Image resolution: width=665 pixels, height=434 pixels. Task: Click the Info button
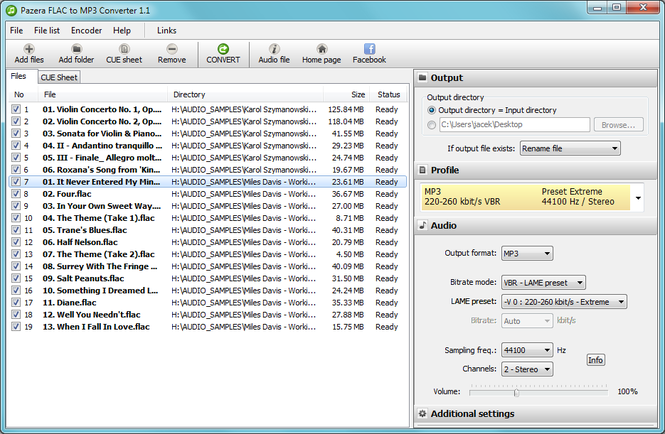click(x=595, y=360)
